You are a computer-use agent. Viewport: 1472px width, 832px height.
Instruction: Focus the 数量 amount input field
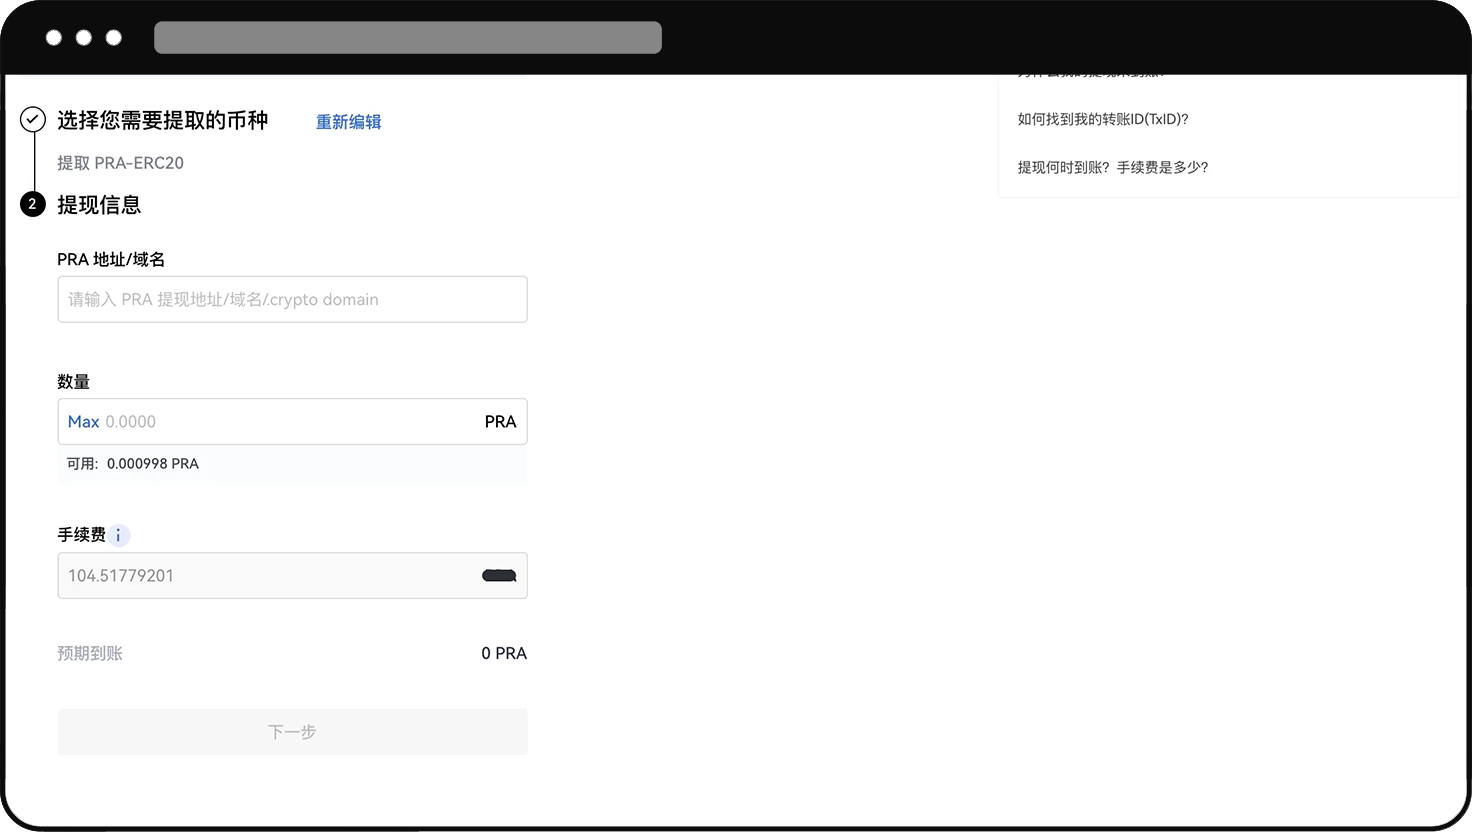[292, 422]
